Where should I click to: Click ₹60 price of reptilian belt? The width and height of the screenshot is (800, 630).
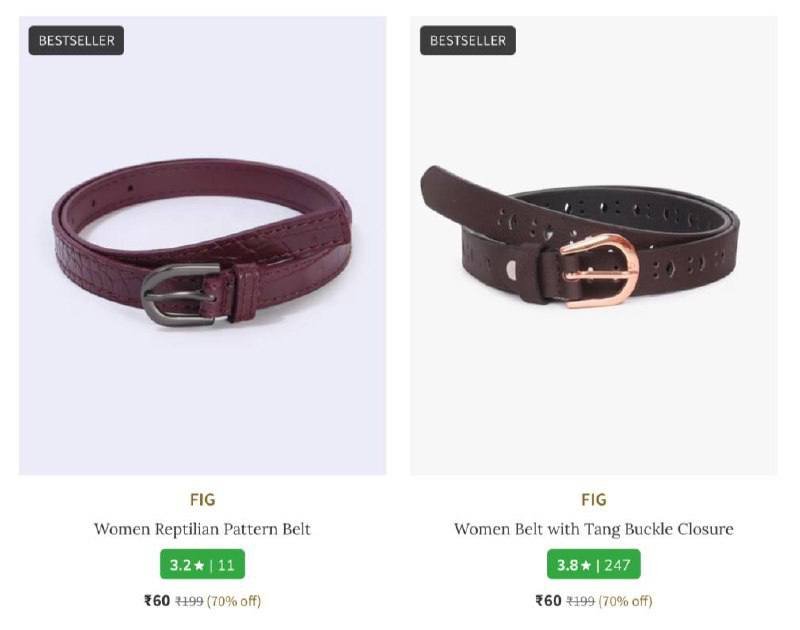[157, 600]
